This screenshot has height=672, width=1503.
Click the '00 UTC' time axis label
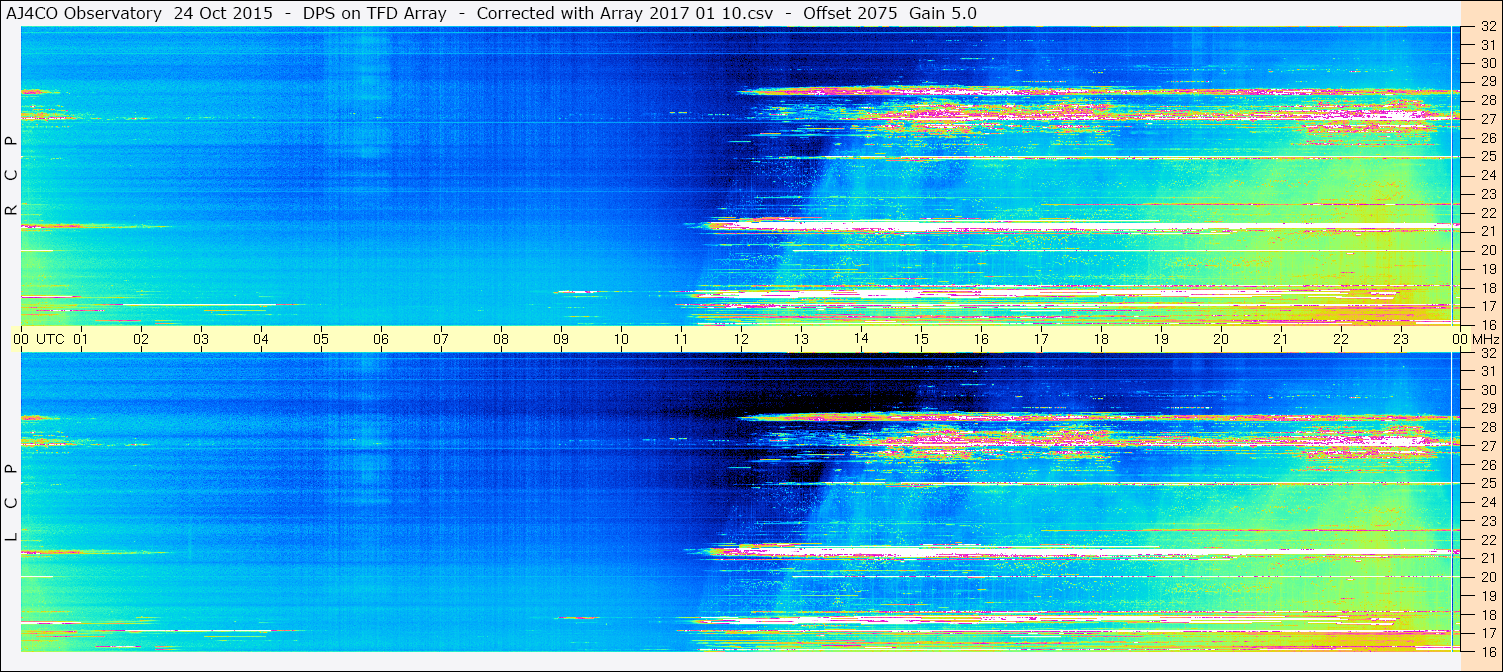coord(39,339)
